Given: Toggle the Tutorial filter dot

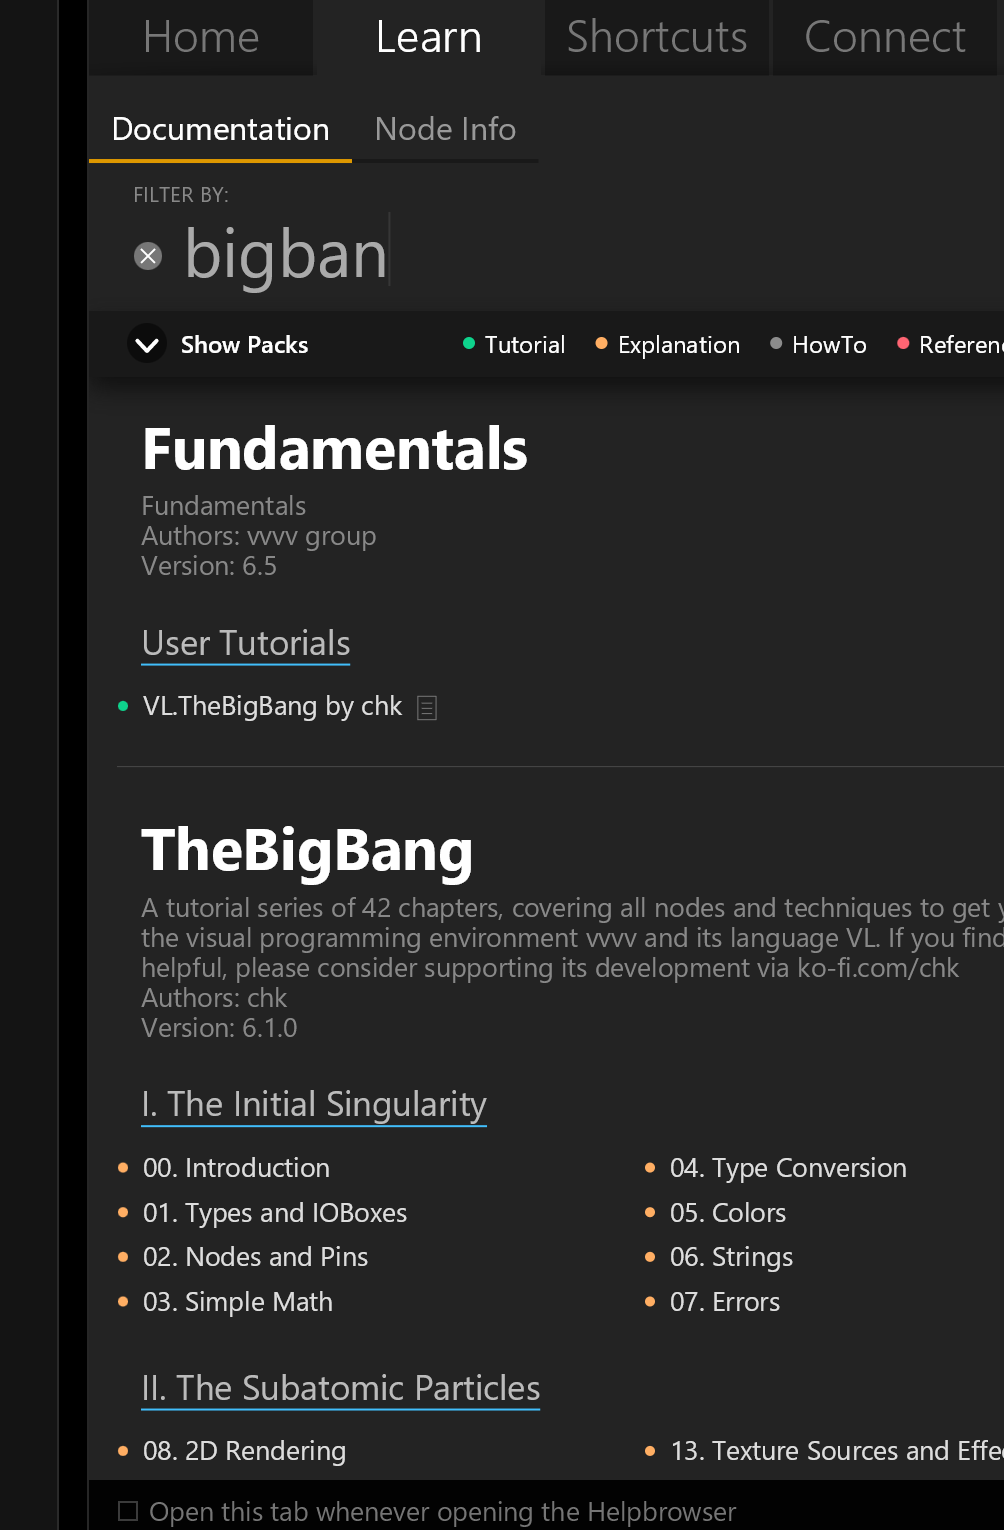Looking at the screenshot, I should (469, 344).
